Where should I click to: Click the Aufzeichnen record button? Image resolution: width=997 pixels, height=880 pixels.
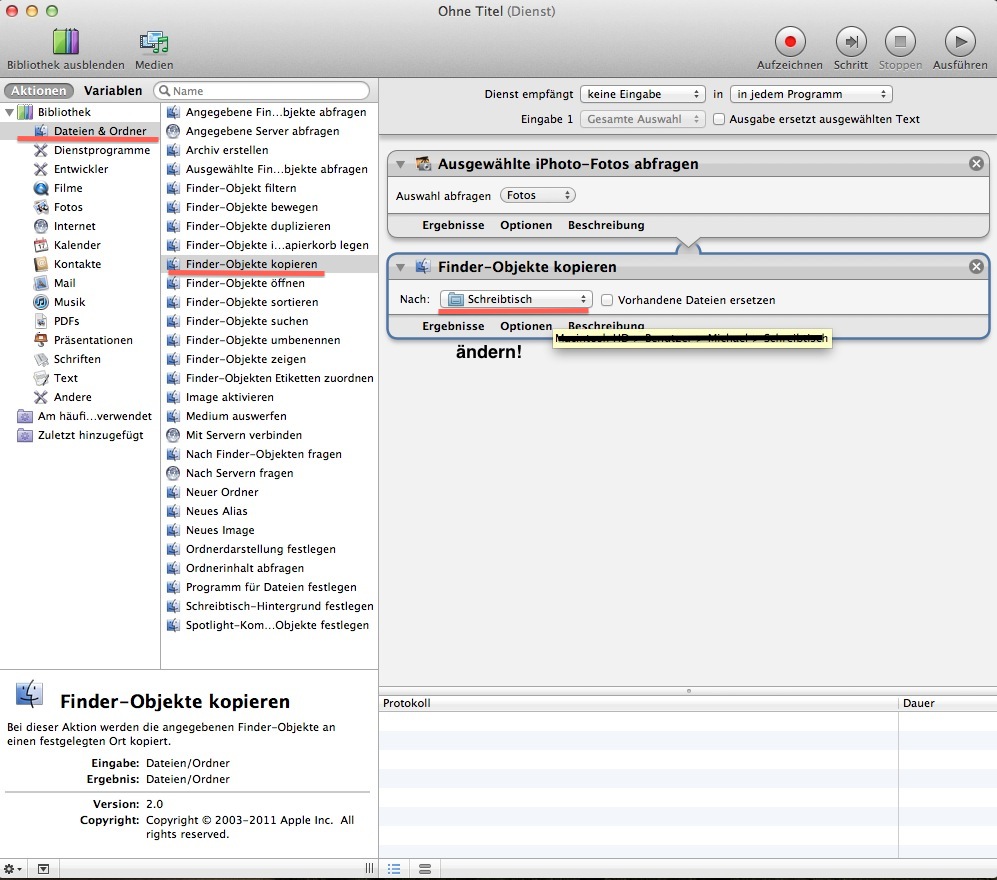click(789, 42)
